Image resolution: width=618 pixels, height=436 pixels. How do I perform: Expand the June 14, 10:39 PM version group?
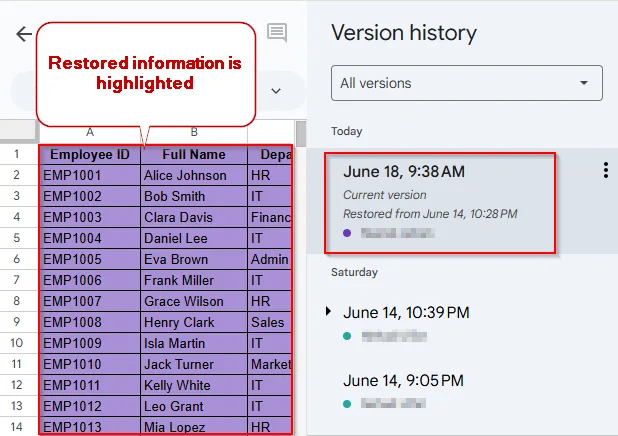tap(328, 311)
